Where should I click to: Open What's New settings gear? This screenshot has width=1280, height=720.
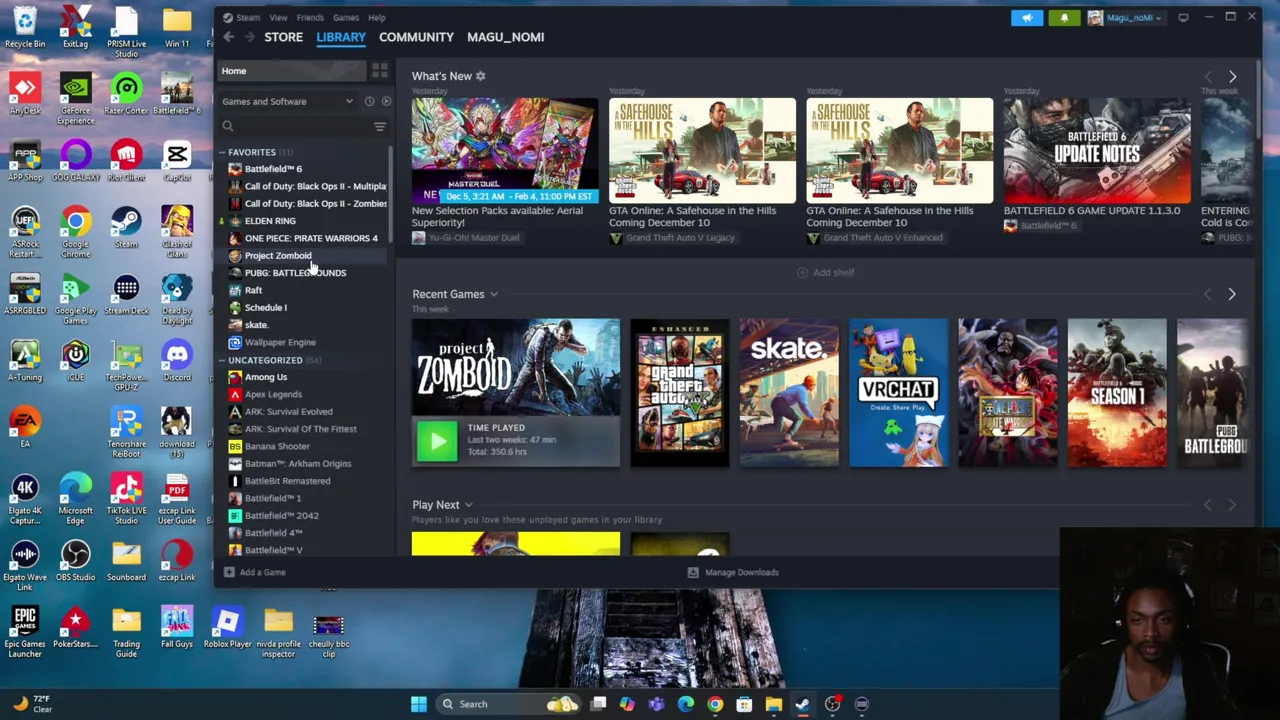pyautogui.click(x=480, y=76)
